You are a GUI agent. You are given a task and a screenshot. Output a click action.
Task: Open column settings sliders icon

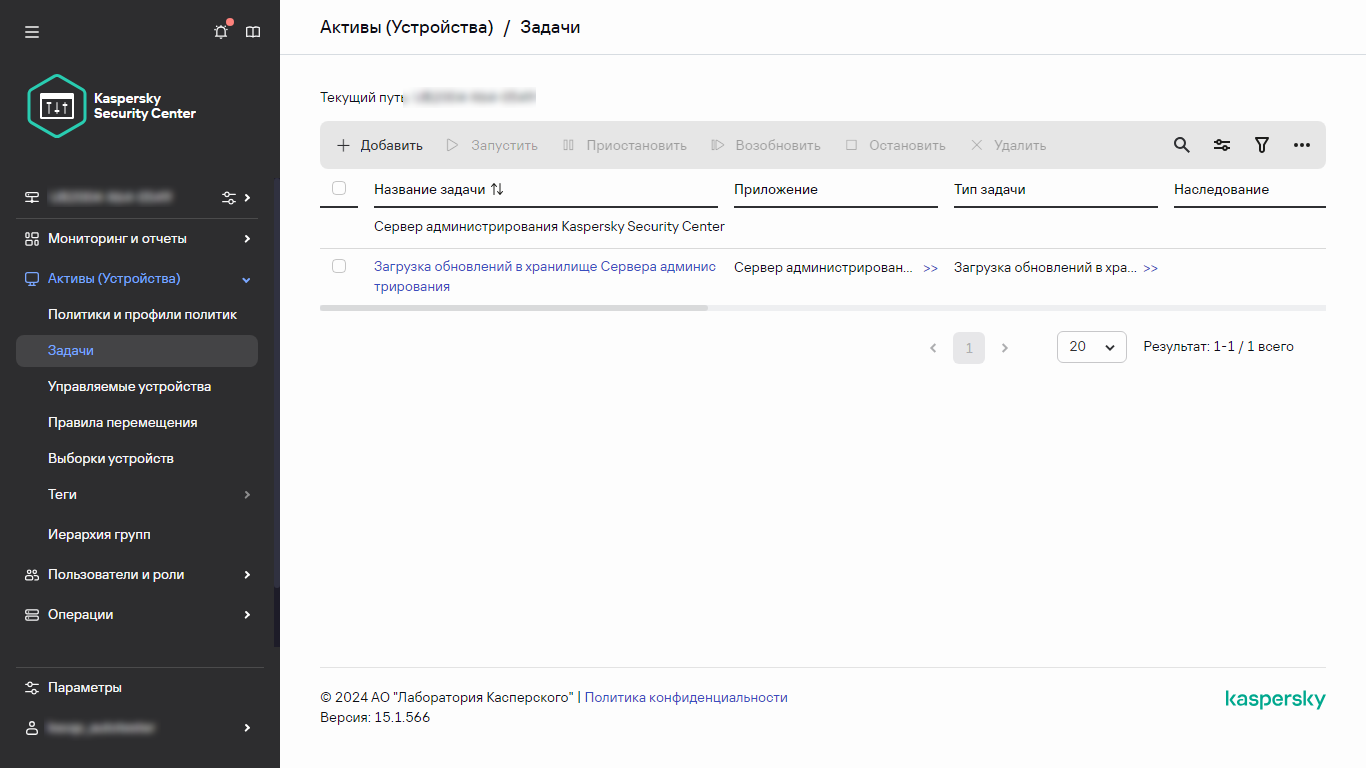[1221, 145]
